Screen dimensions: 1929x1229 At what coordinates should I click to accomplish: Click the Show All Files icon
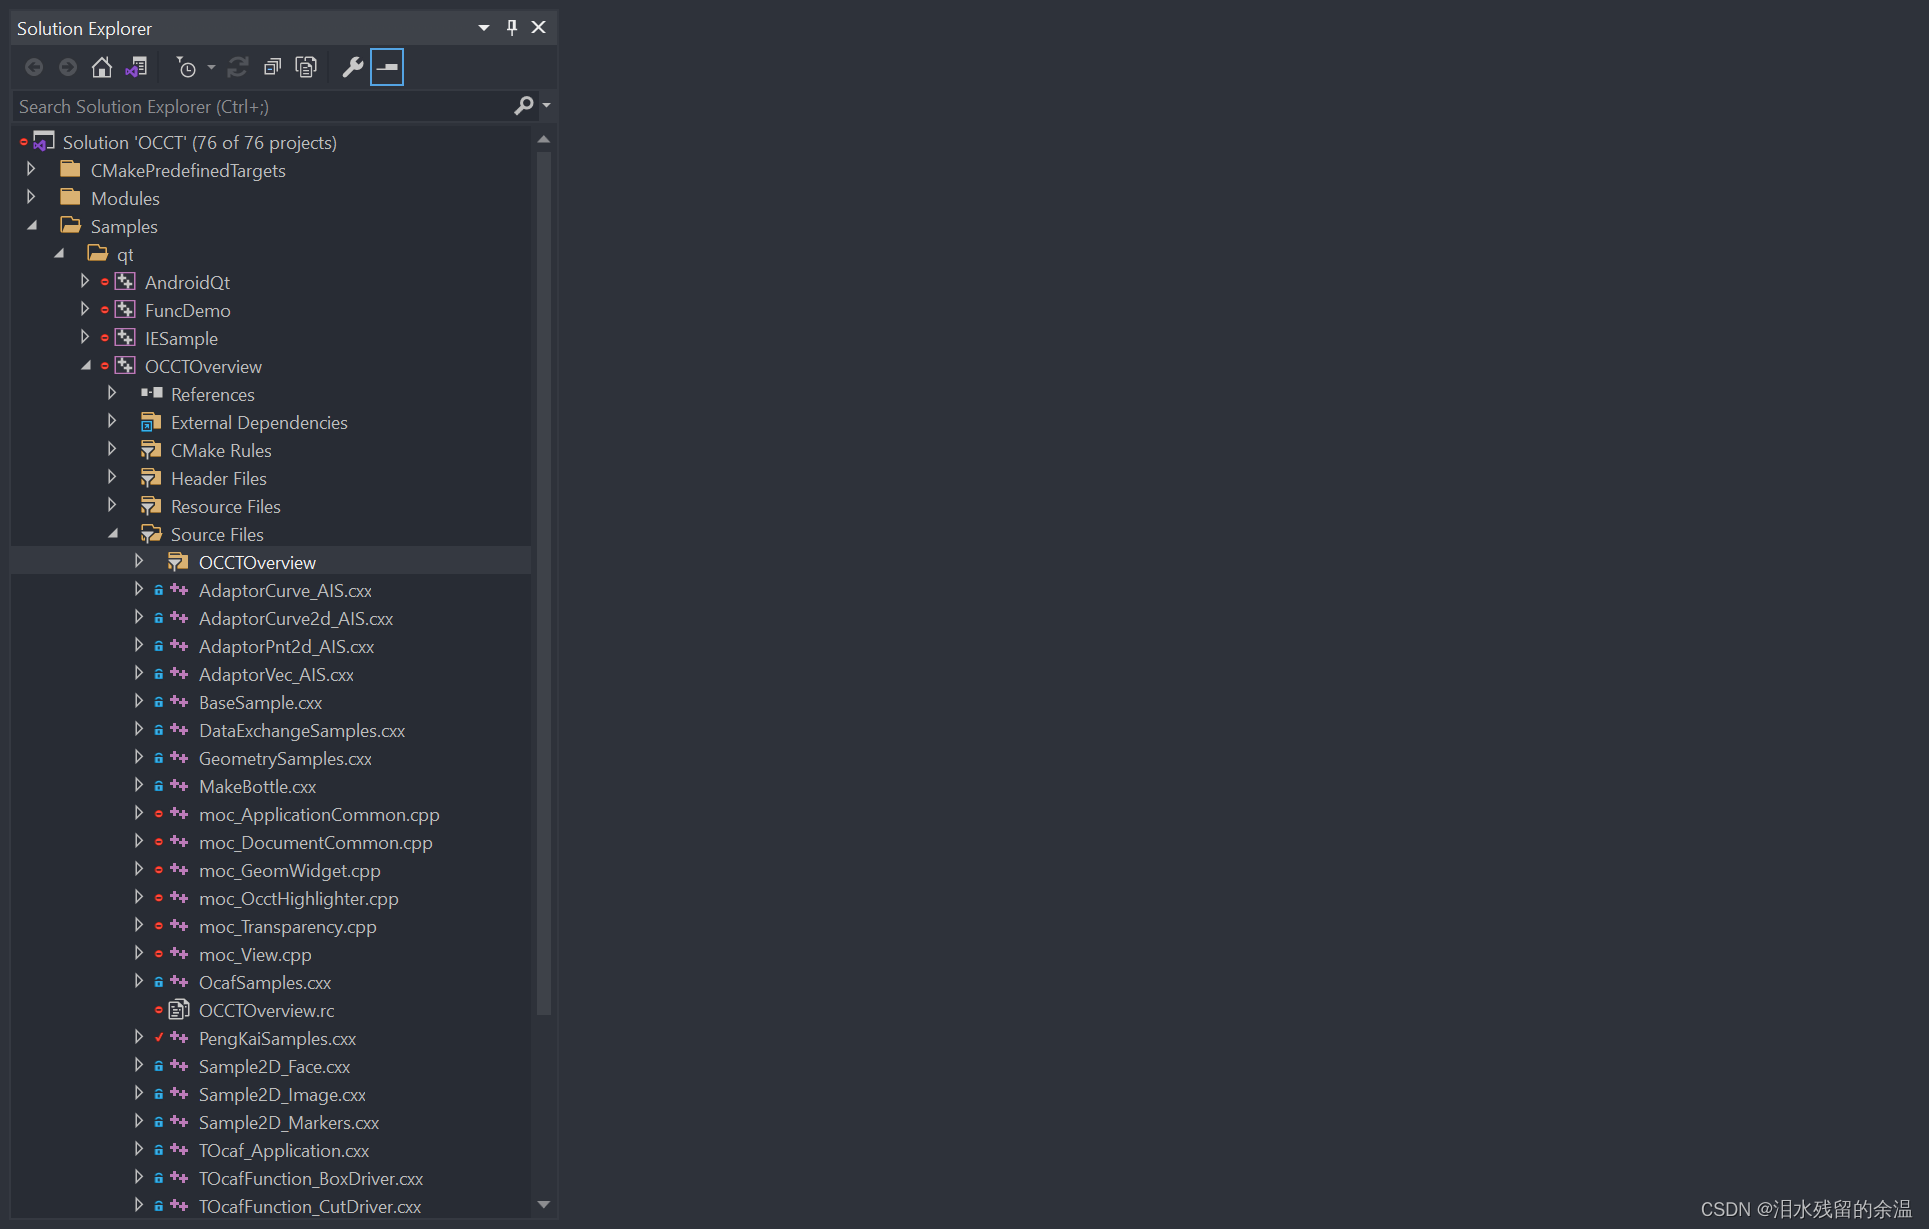point(306,67)
